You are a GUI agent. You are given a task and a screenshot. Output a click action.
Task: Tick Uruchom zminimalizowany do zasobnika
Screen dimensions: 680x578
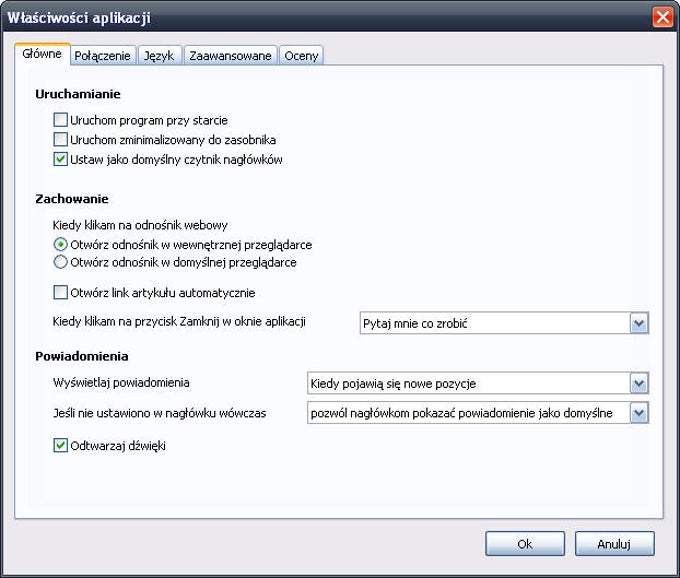(60, 140)
